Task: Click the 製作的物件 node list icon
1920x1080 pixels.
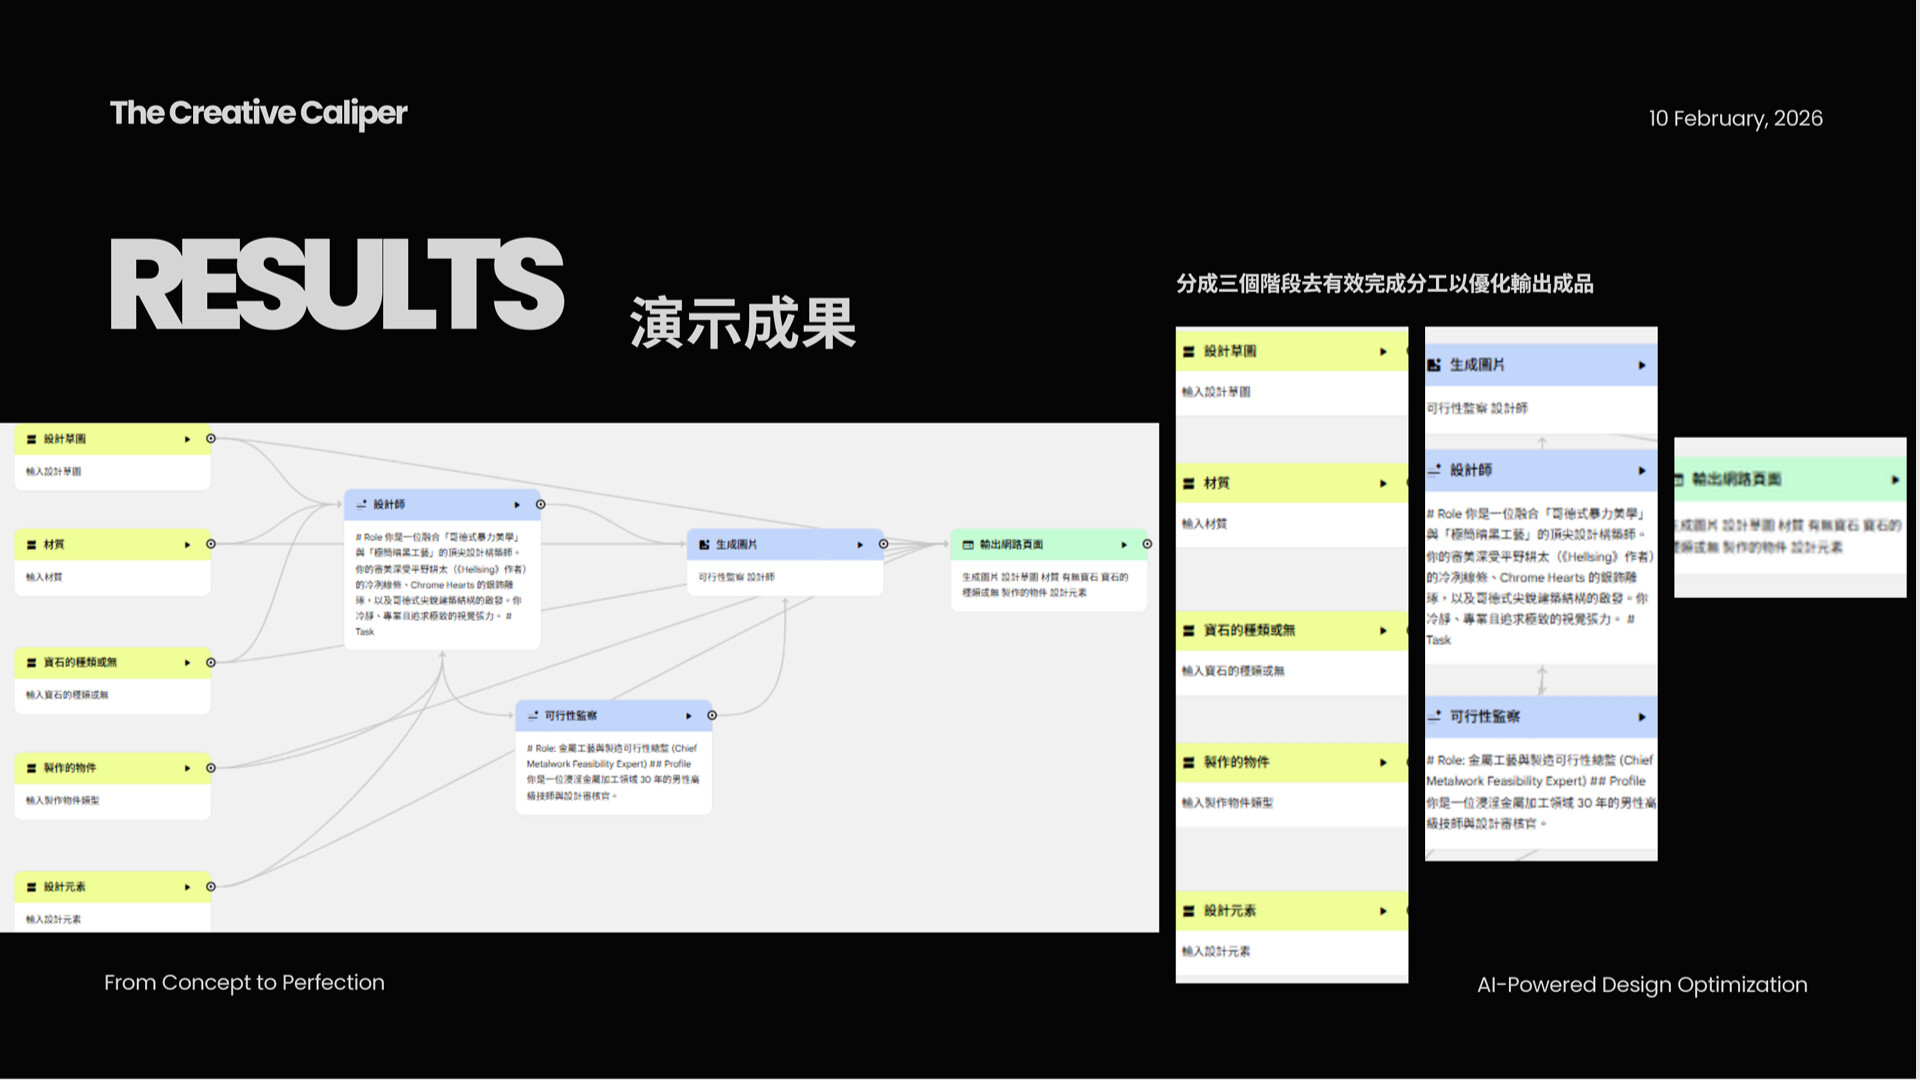Action: (x=31, y=768)
